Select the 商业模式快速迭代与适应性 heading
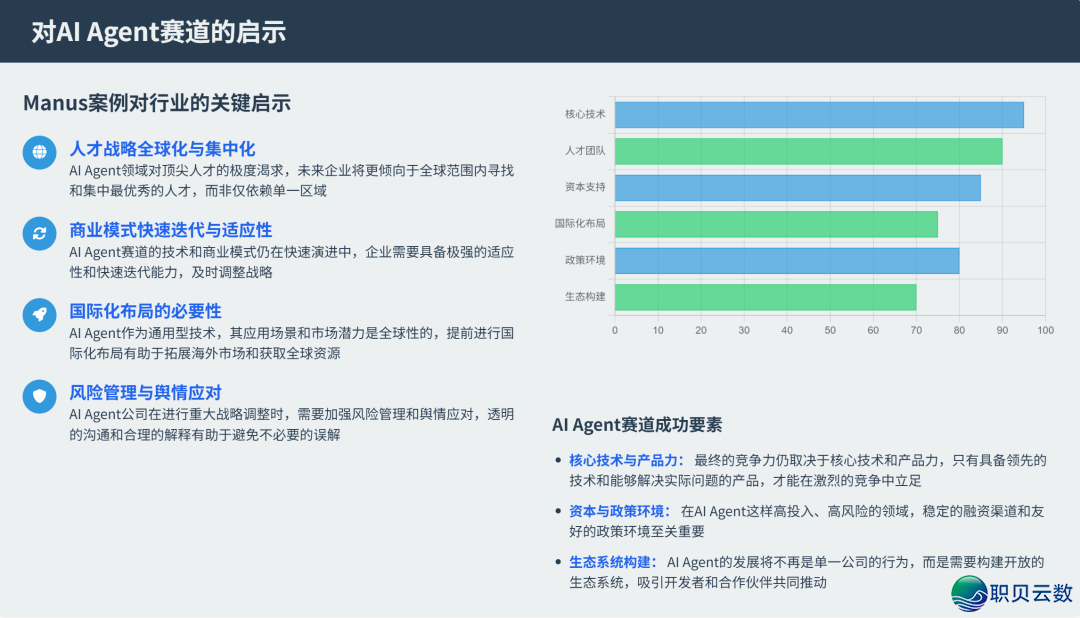 click(170, 230)
